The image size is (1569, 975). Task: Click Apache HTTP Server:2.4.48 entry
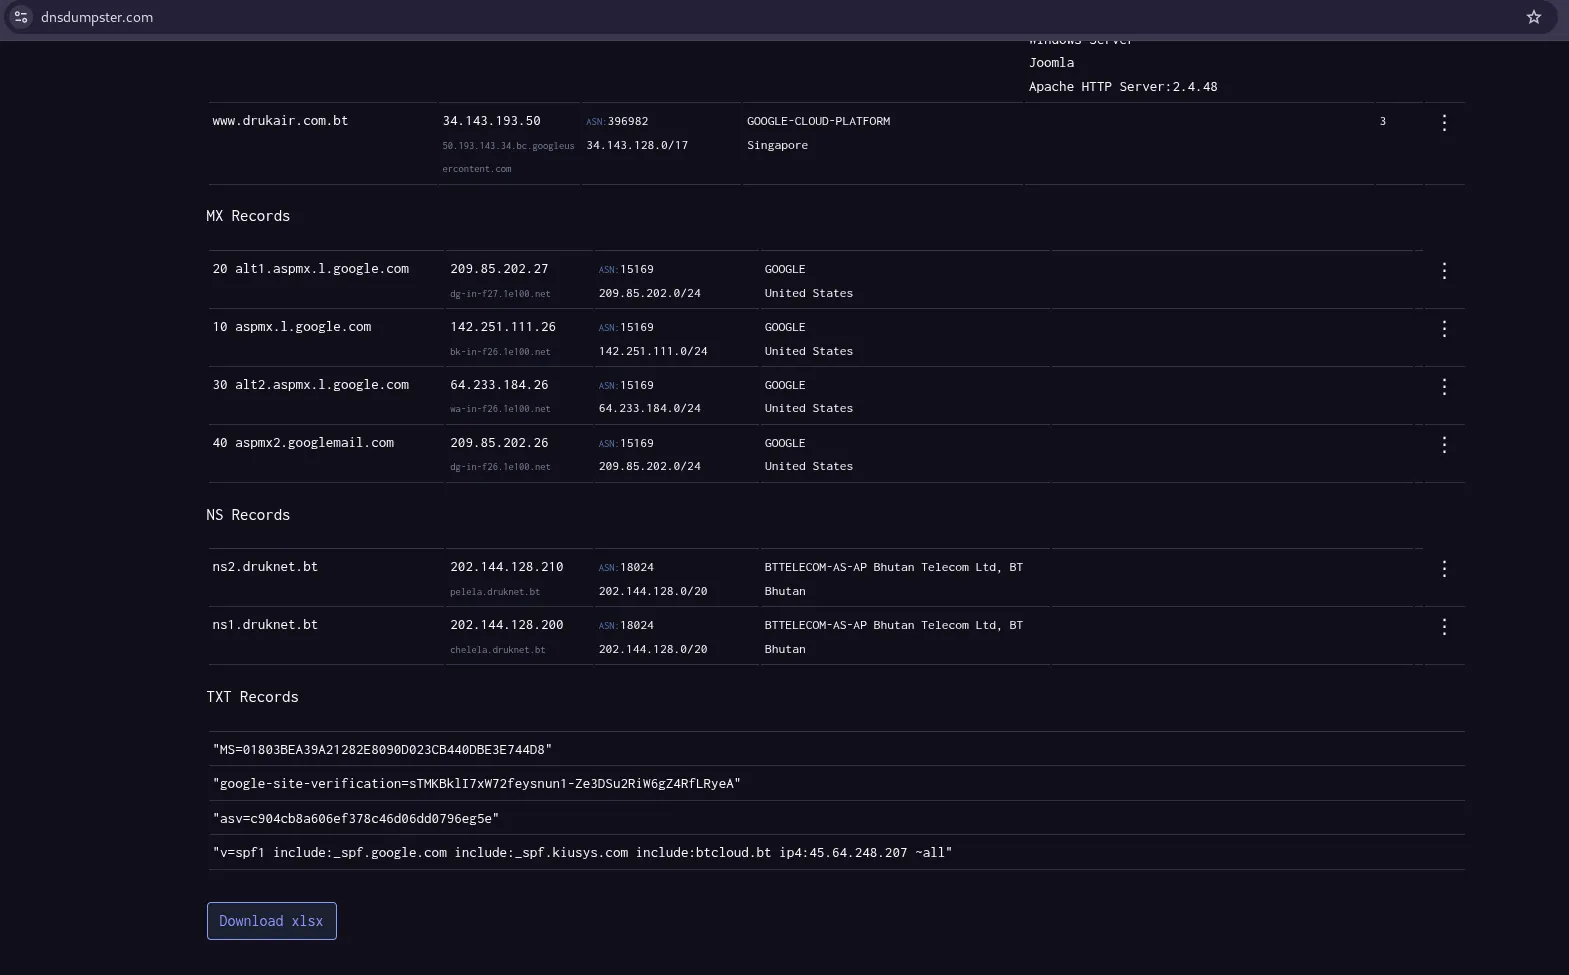(1123, 87)
